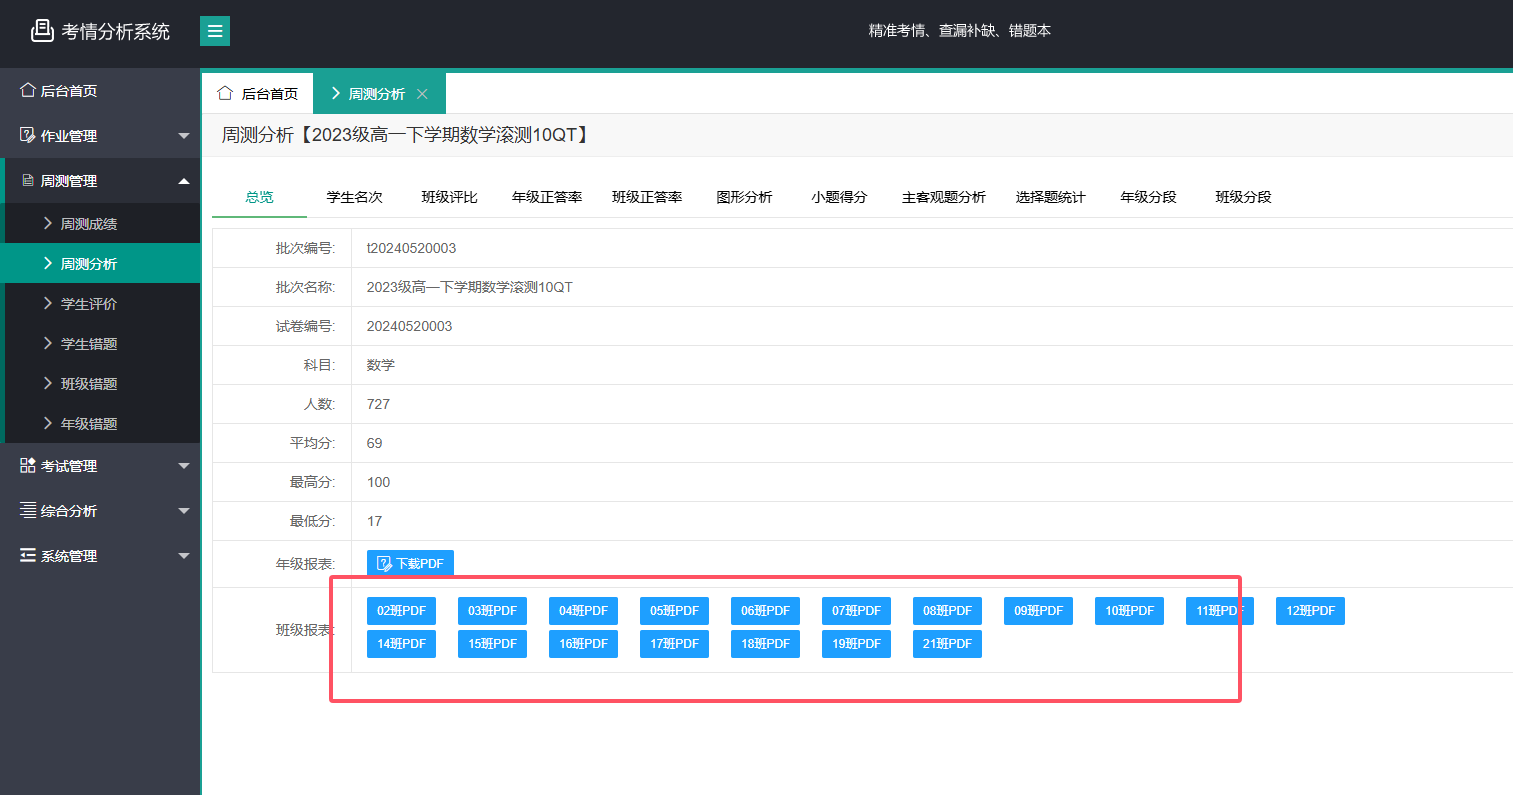Viewport: 1513px width, 795px height.
Task: Click the 最高分 value 100
Action: [x=378, y=482]
